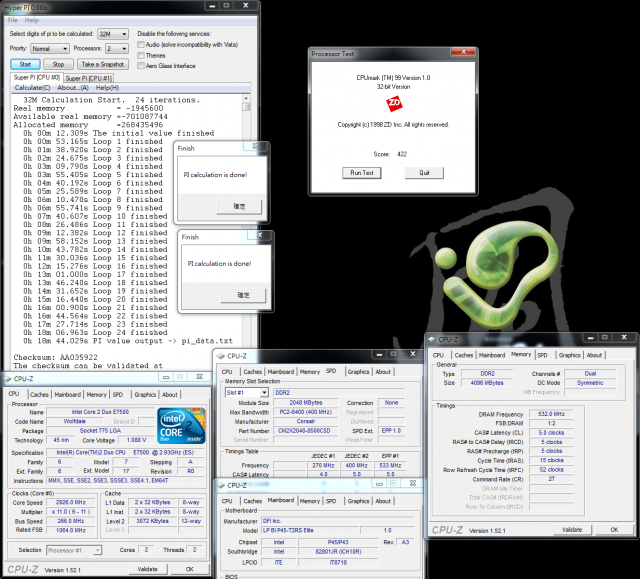Select the Super PI [CPU #0] tab
The height and width of the screenshot is (579, 640).
pyautogui.click(x=37, y=78)
